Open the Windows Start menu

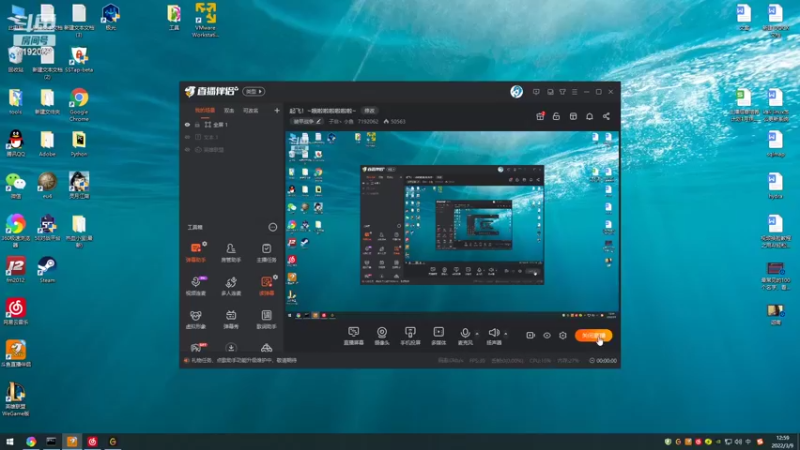pyautogui.click(x=9, y=441)
